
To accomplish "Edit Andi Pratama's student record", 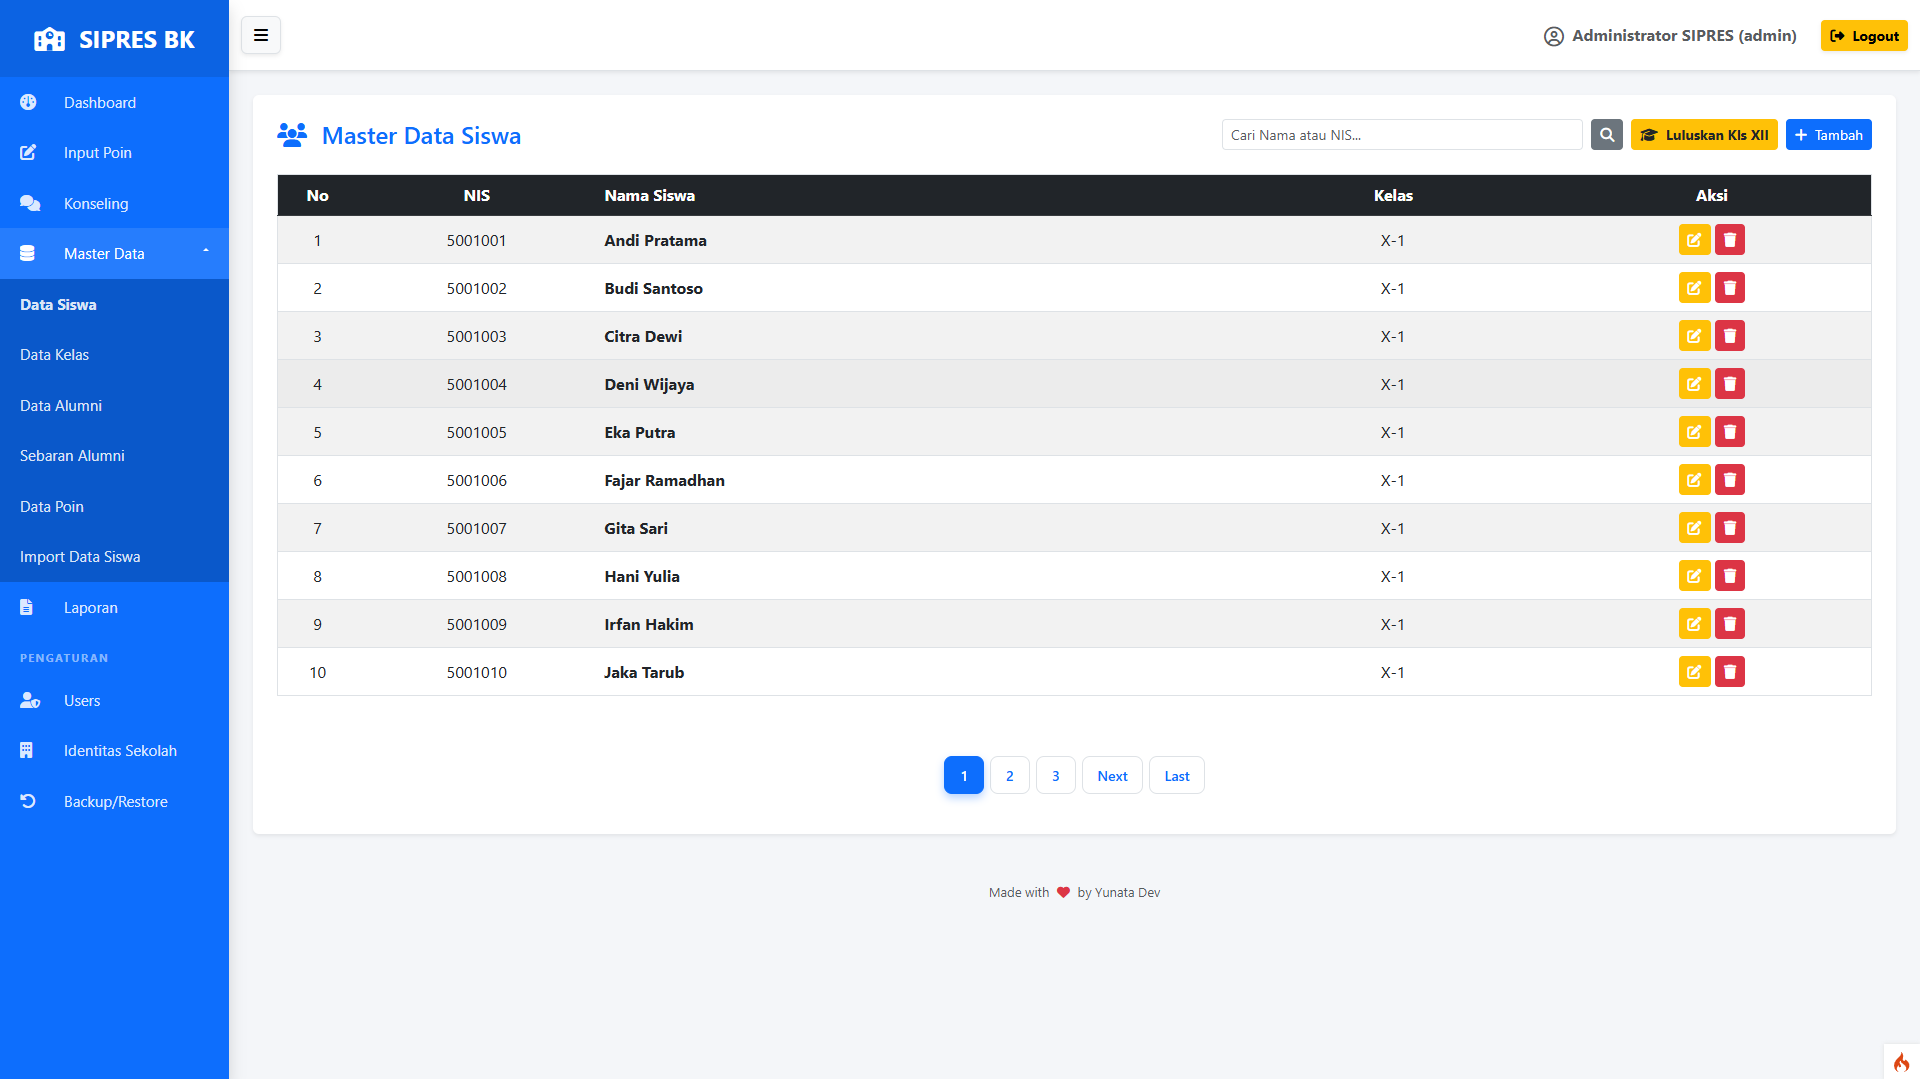I will 1694,240.
